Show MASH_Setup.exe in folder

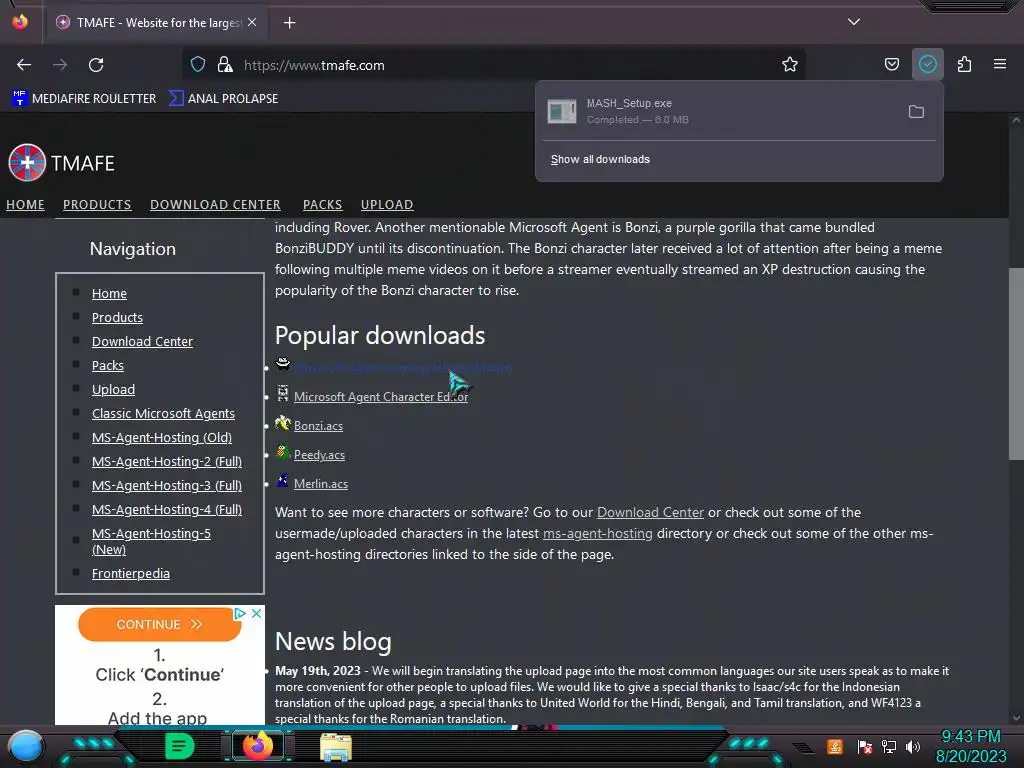[x=916, y=112]
